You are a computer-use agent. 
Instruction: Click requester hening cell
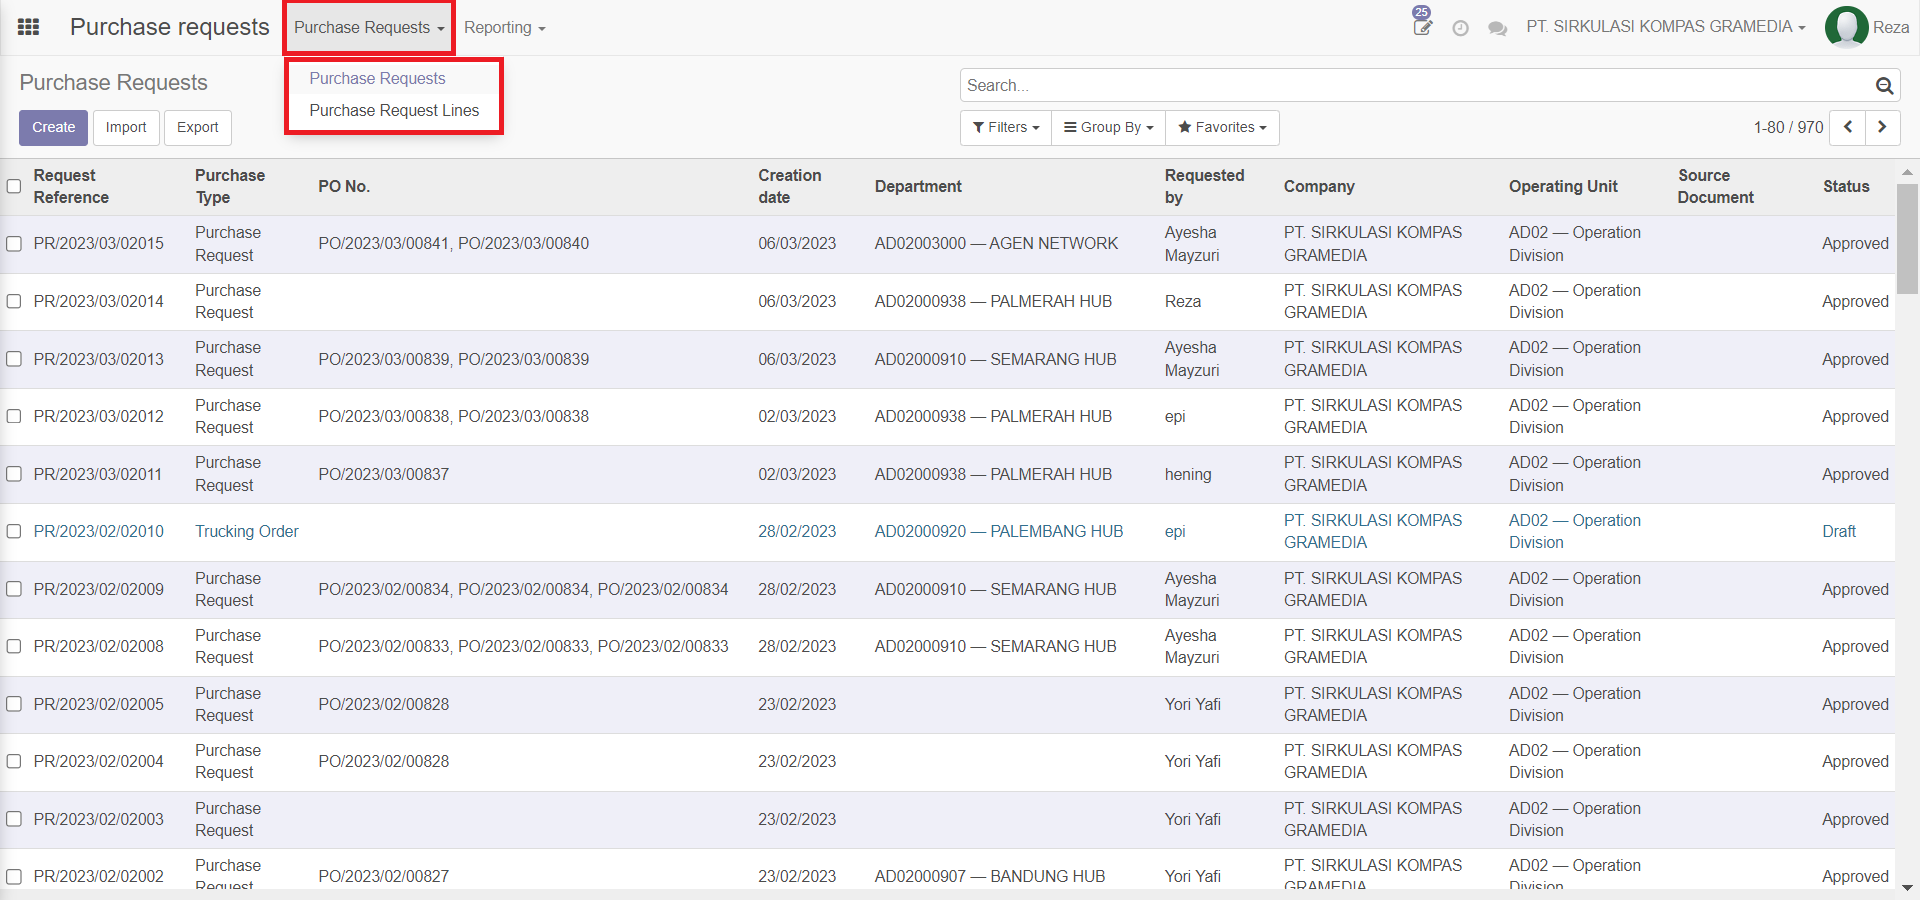[1188, 474]
